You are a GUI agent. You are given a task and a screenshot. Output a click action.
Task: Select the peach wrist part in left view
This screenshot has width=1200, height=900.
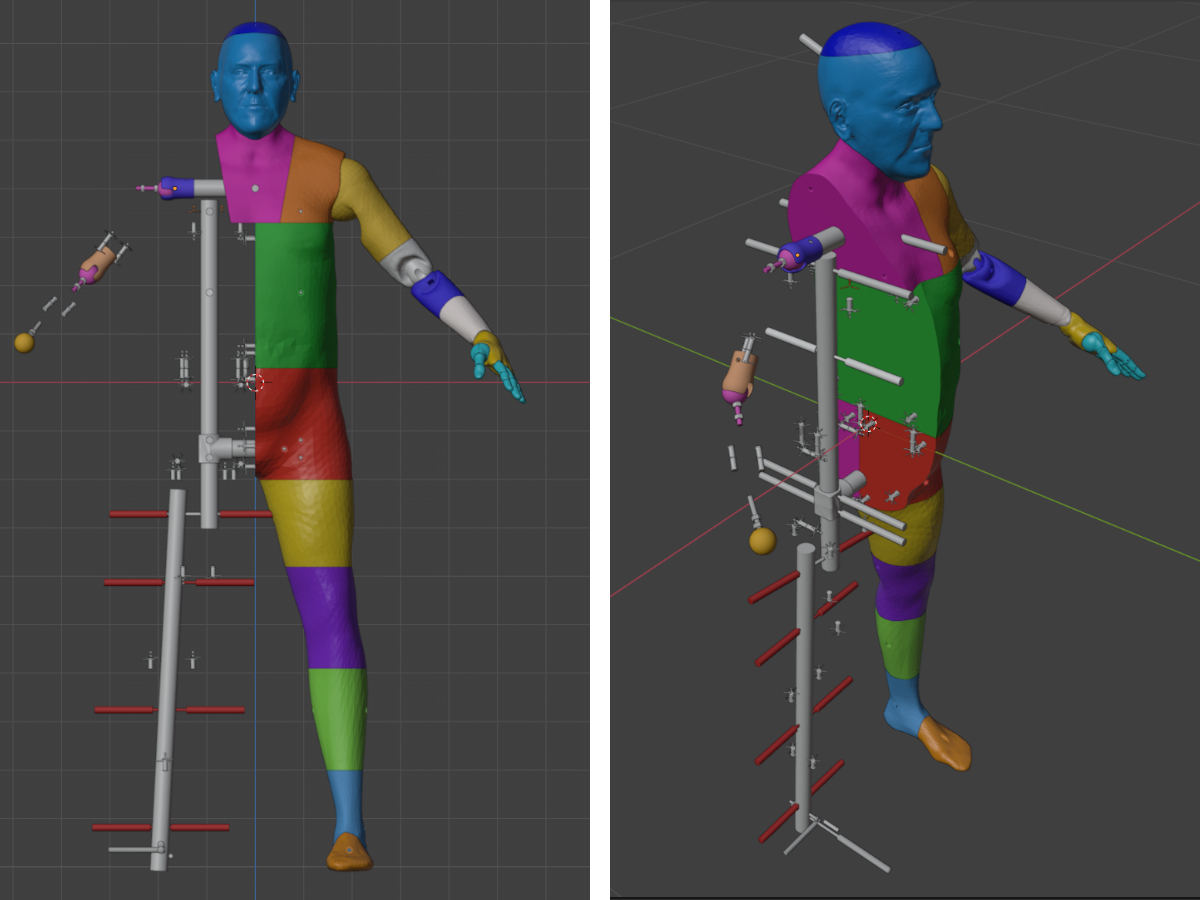coord(97,262)
